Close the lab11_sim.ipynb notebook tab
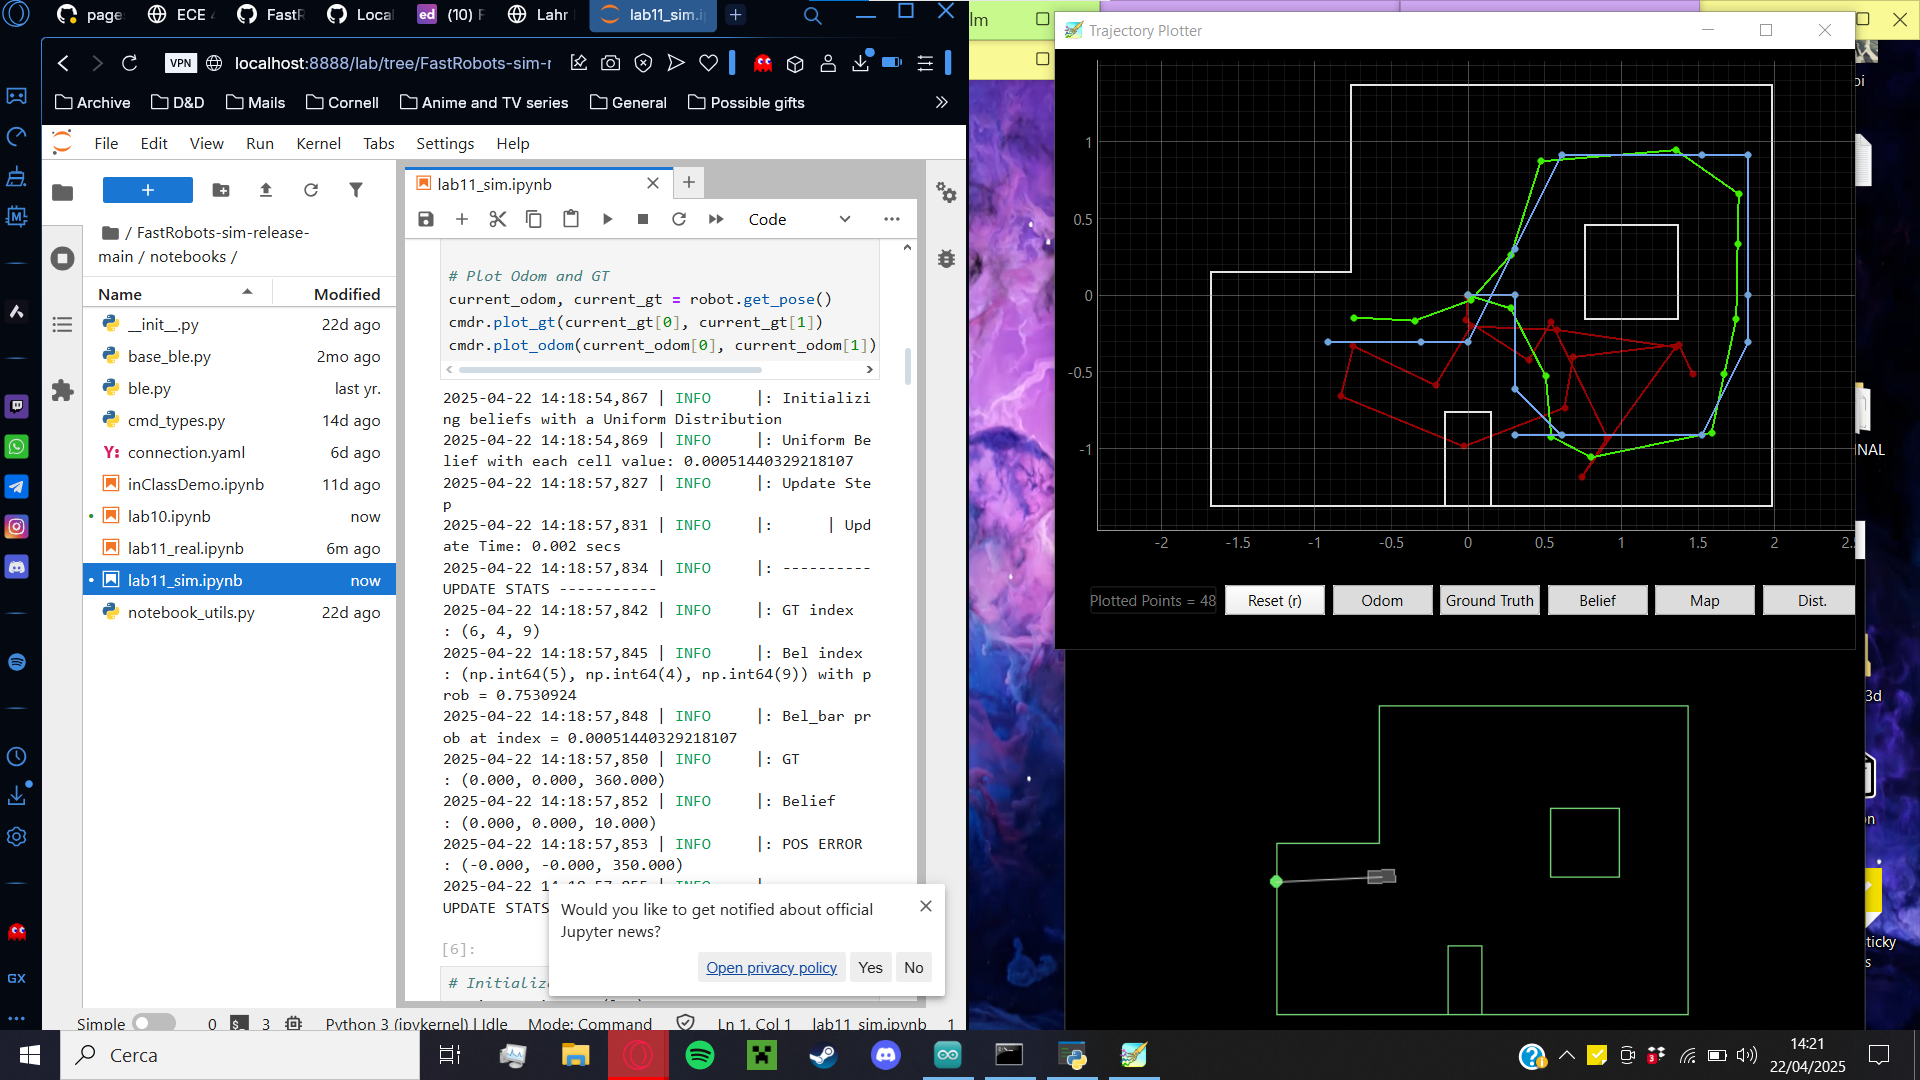 (653, 183)
